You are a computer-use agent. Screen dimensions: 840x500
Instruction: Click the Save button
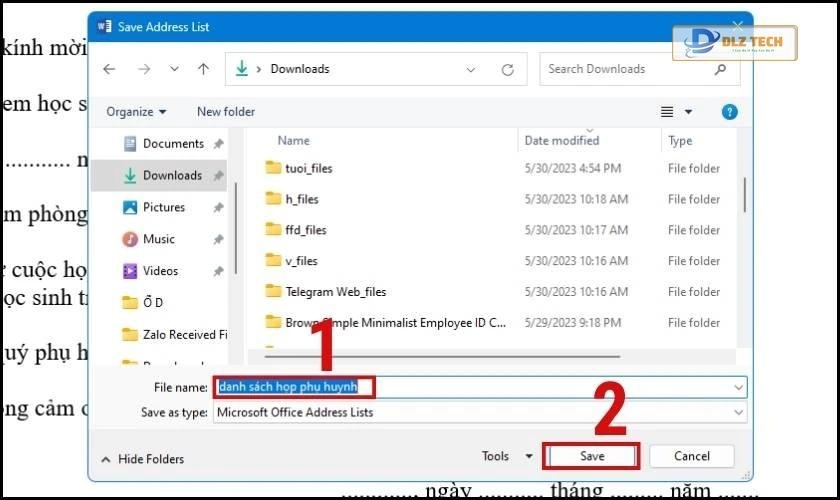point(591,456)
